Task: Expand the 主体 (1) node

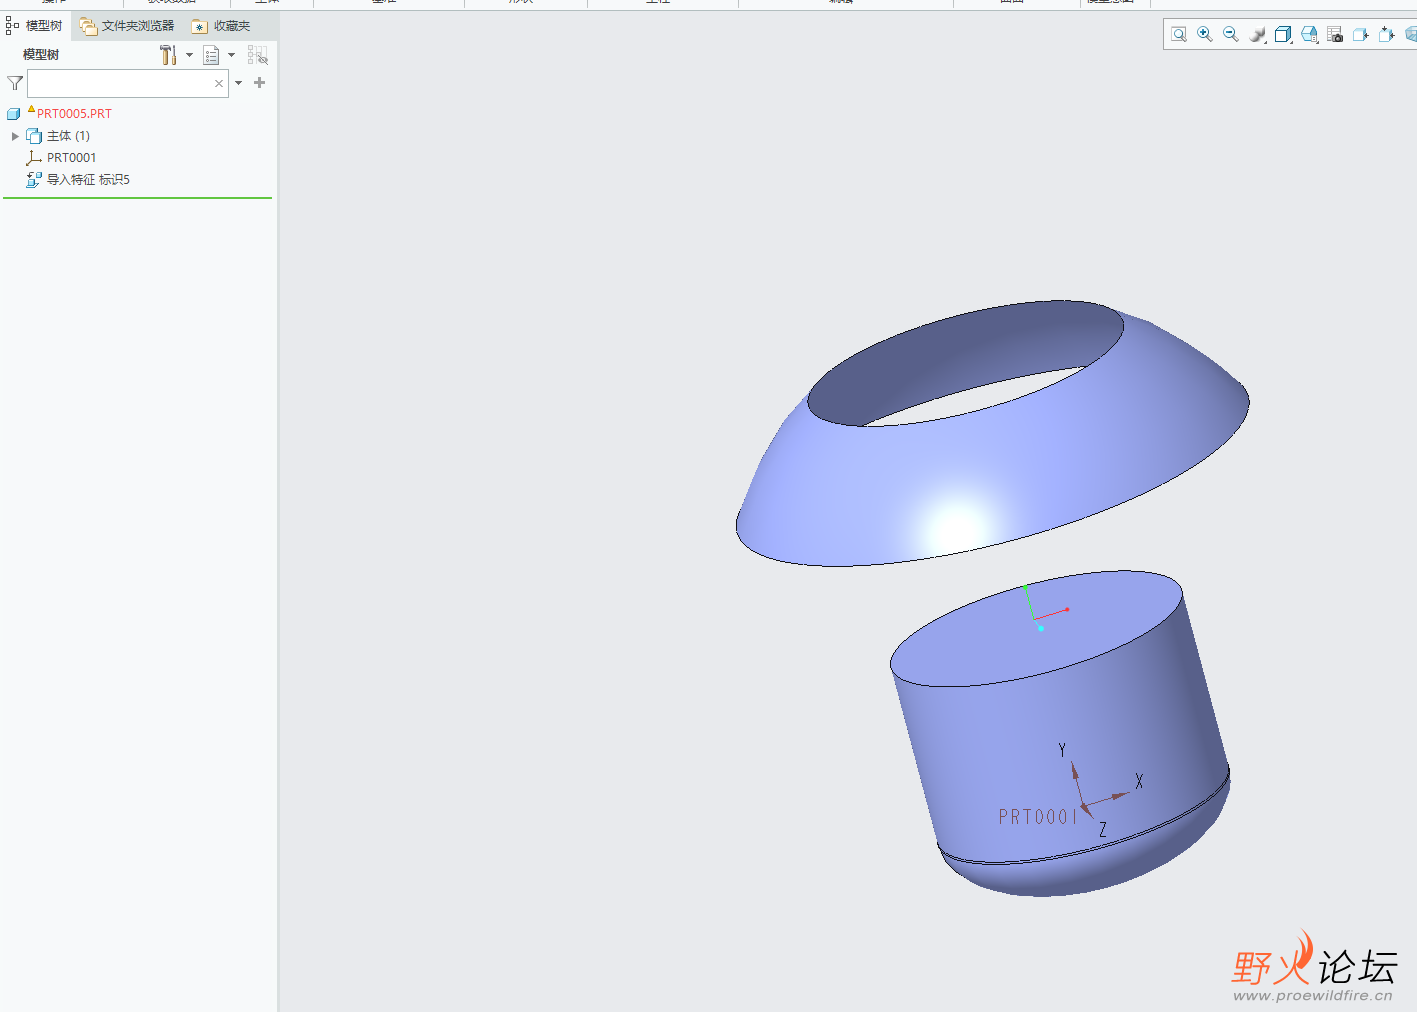Action: tap(15, 136)
